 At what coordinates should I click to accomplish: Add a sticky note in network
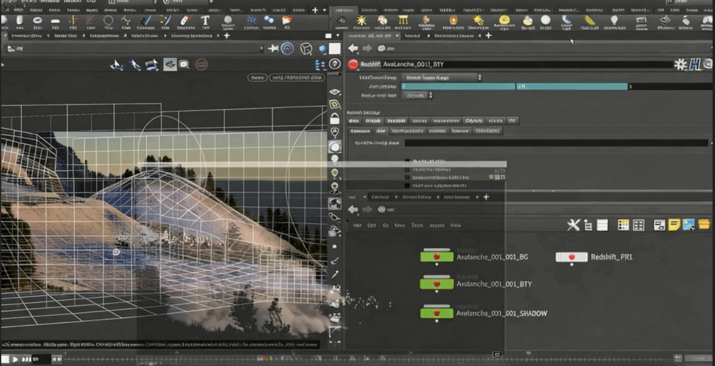point(674,225)
